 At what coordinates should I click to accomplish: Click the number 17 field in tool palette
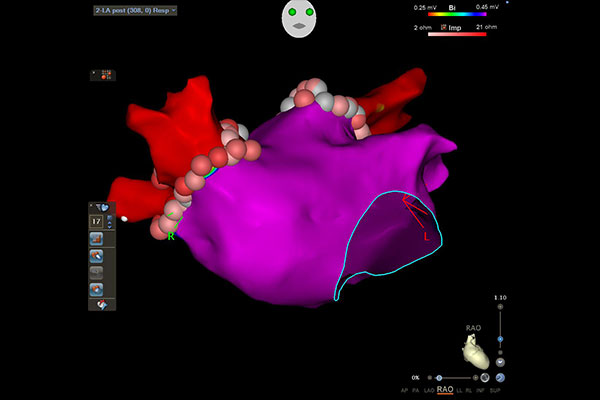[x=97, y=221]
